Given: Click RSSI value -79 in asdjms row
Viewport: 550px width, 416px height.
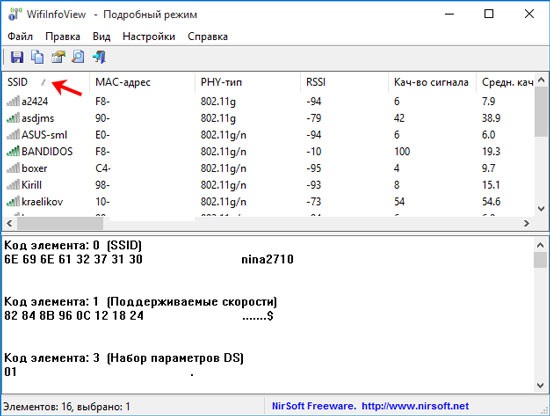Looking at the screenshot, I should click(314, 118).
